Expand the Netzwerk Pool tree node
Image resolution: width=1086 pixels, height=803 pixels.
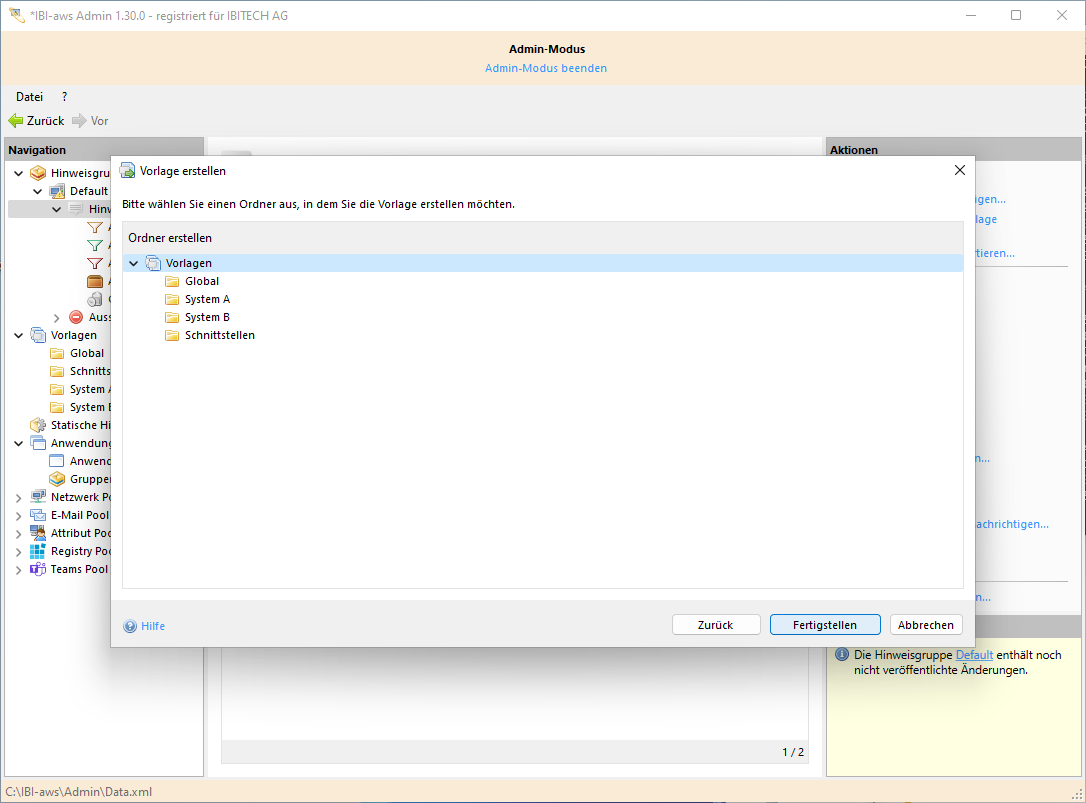tap(19, 497)
